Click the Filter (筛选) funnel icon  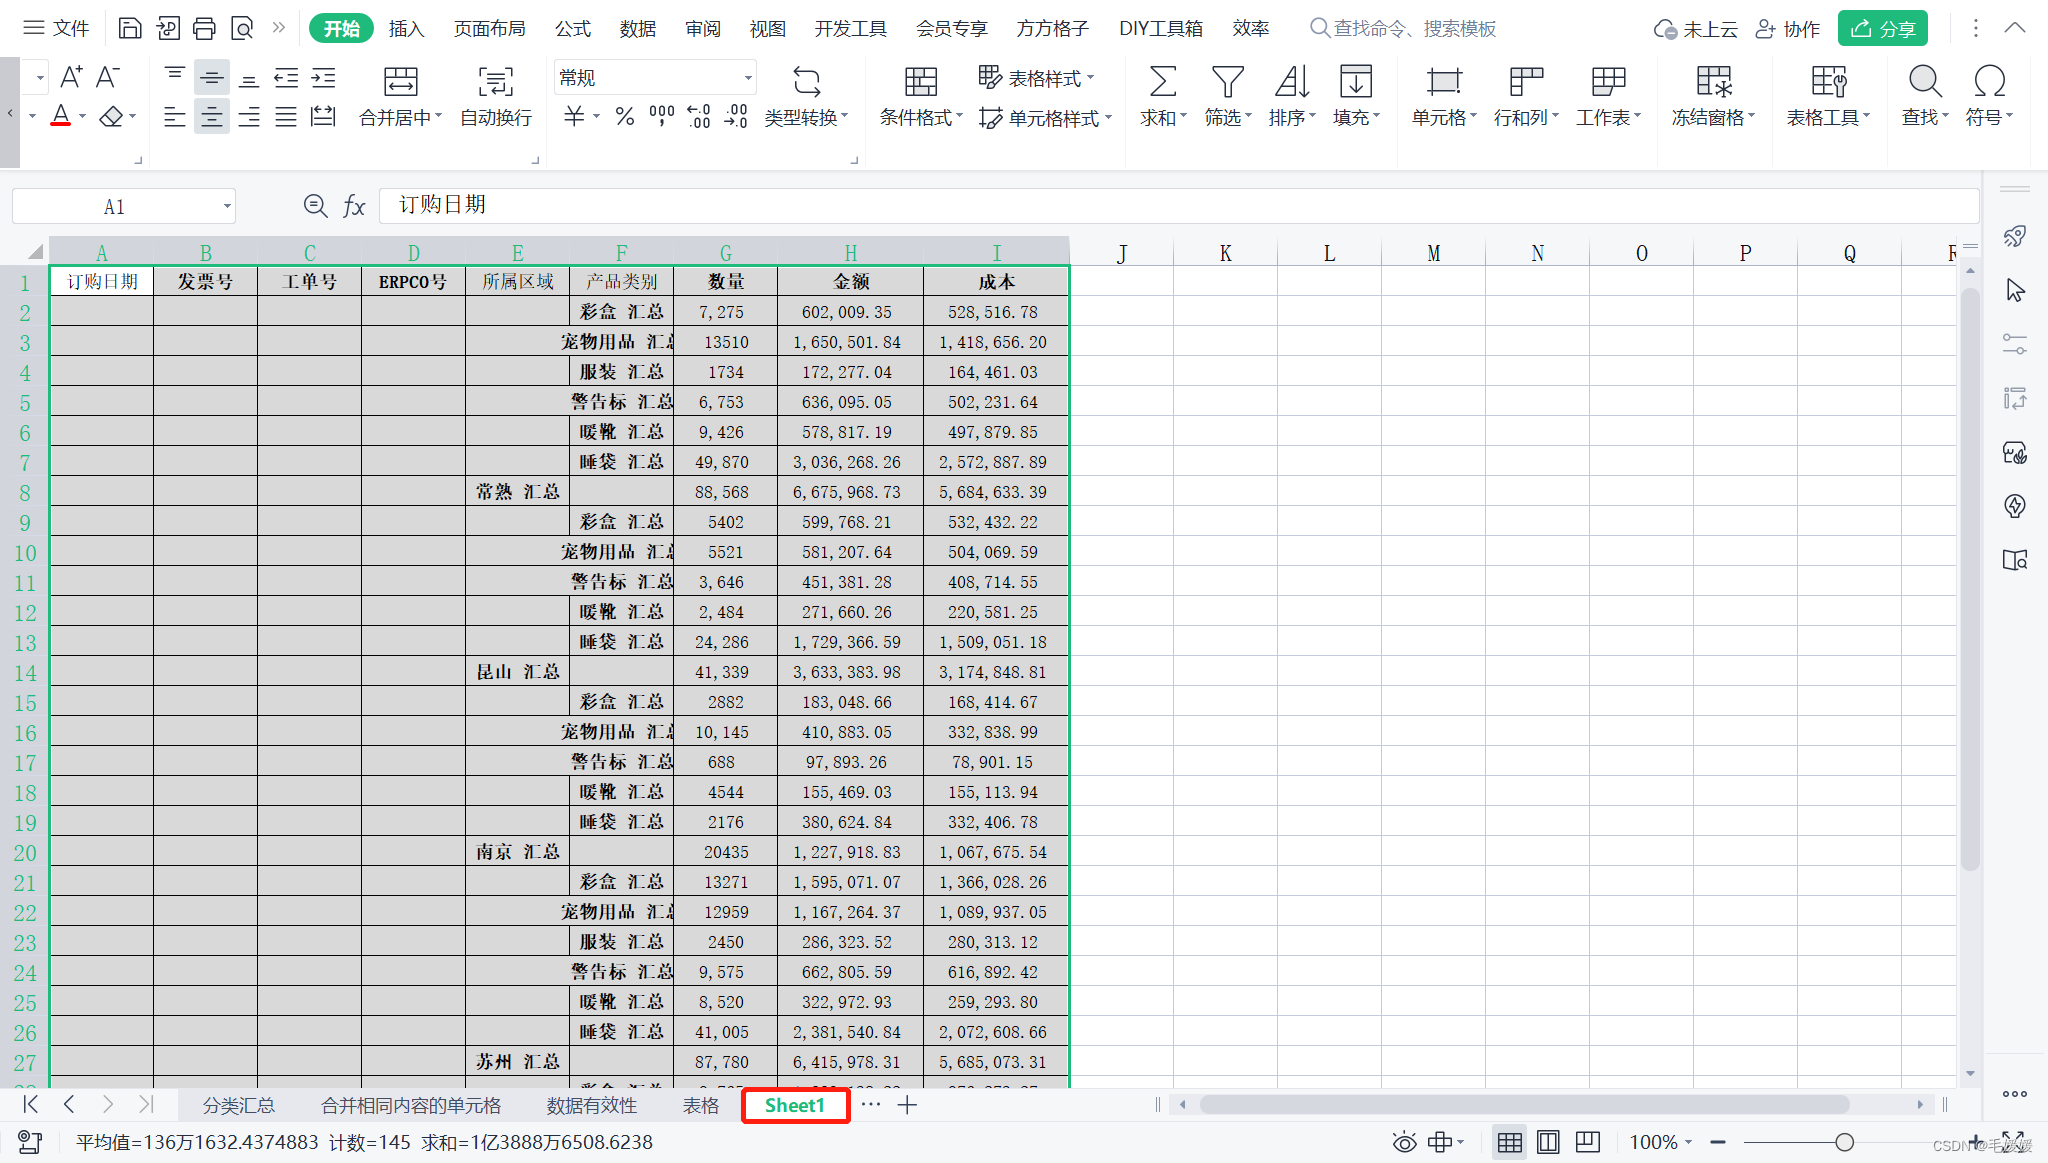1227,82
